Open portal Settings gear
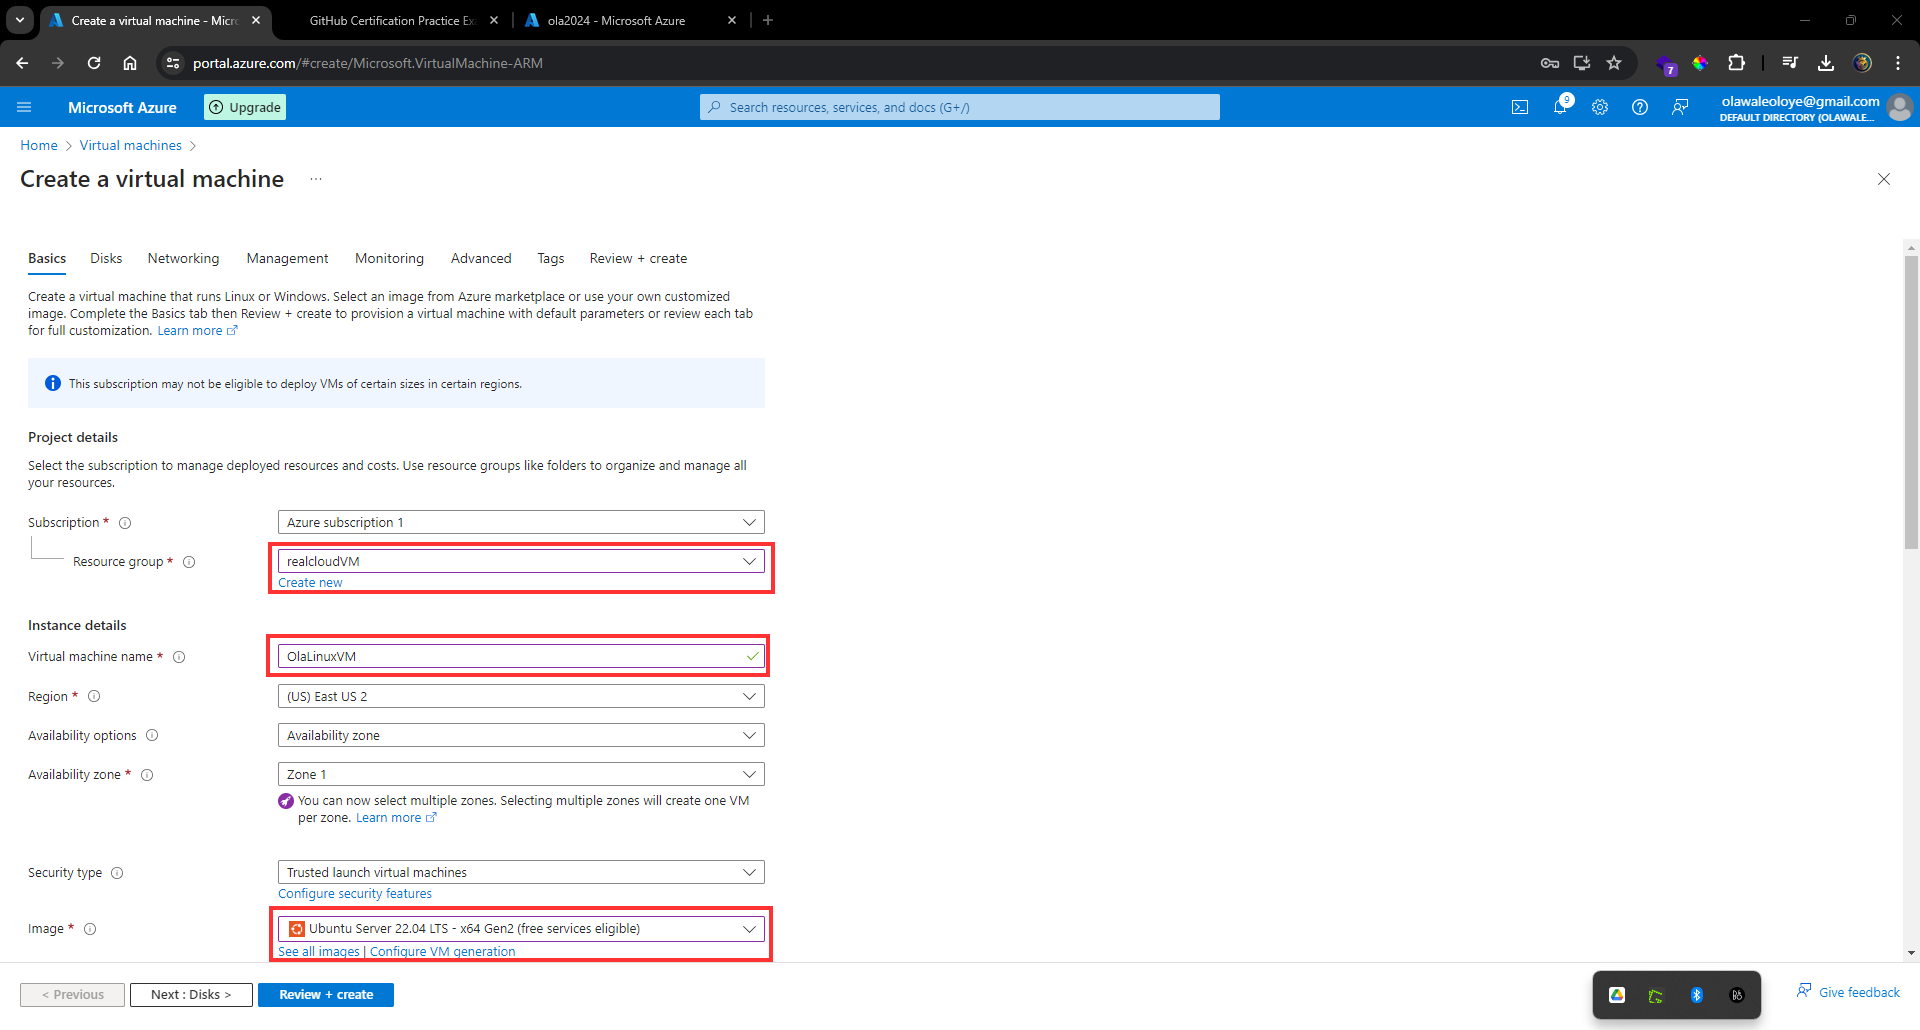The image size is (1920, 1030). (x=1600, y=107)
